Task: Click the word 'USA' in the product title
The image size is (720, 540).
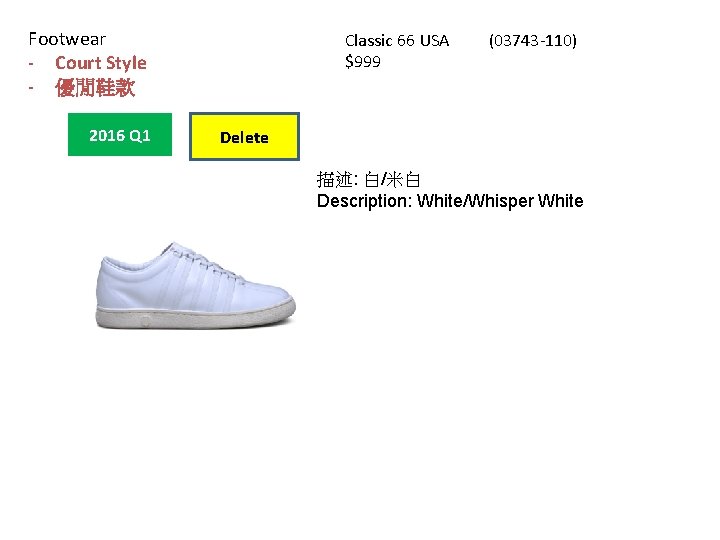Action: coord(434,40)
